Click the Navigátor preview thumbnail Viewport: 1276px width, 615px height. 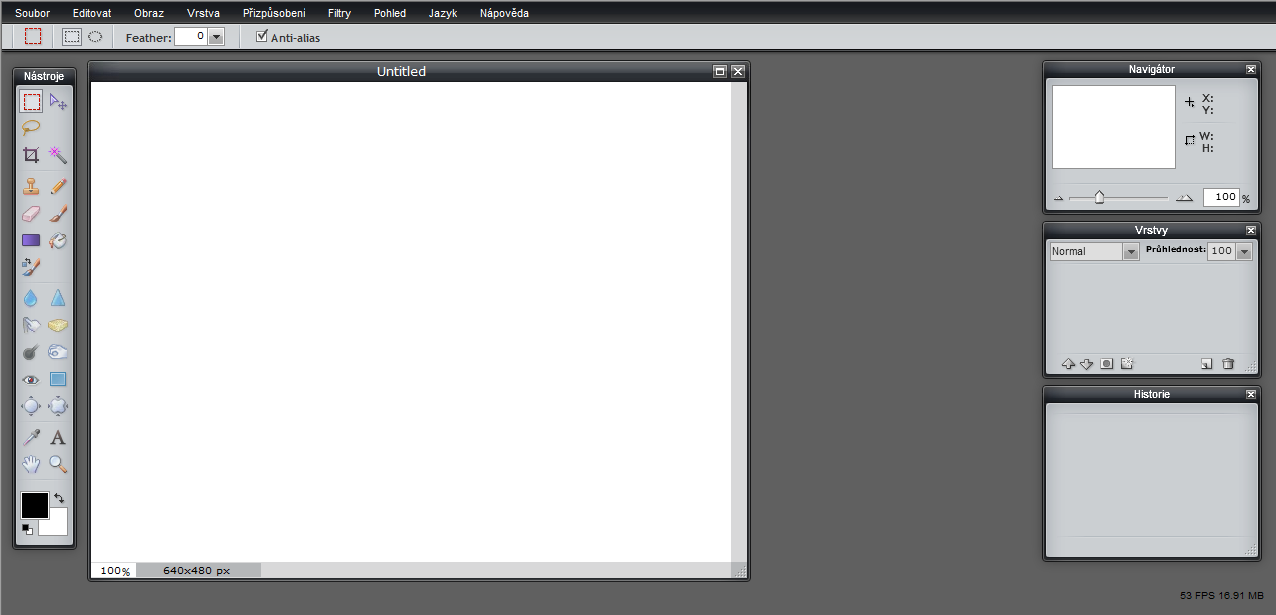tap(1114, 127)
